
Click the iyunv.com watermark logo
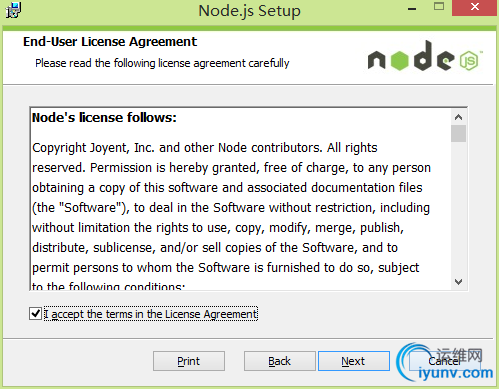click(x=445, y=363)
